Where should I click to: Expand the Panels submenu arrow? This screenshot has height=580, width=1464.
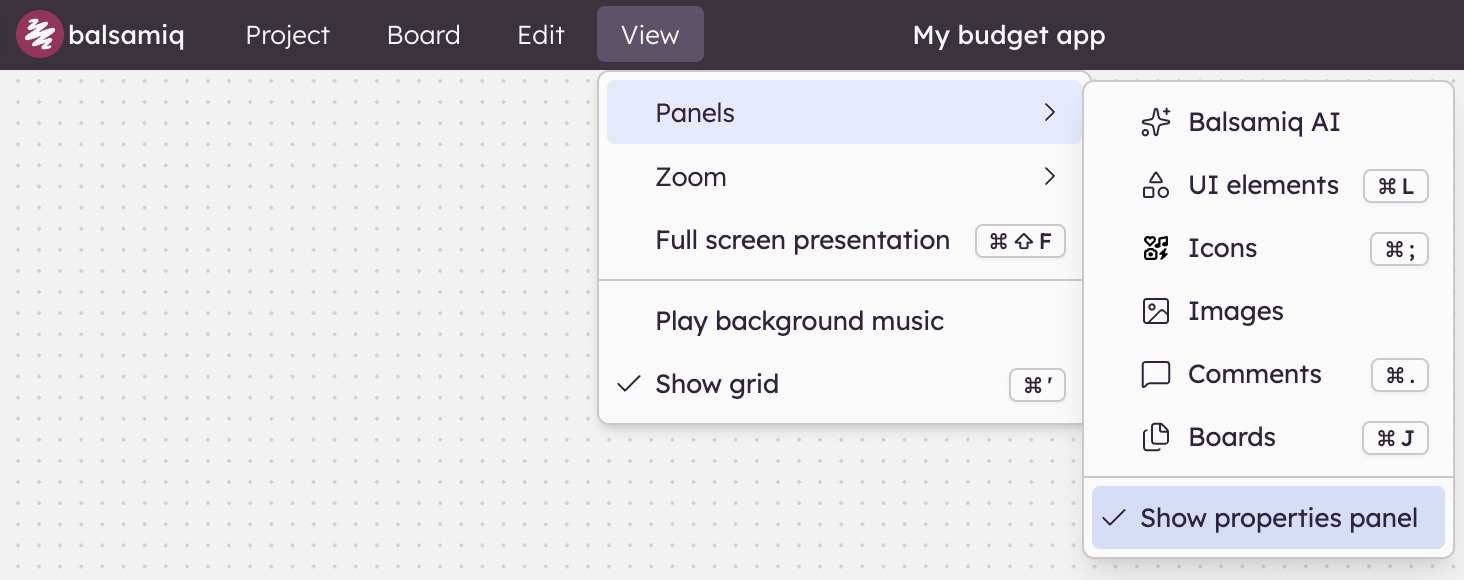pos(1049,113)
